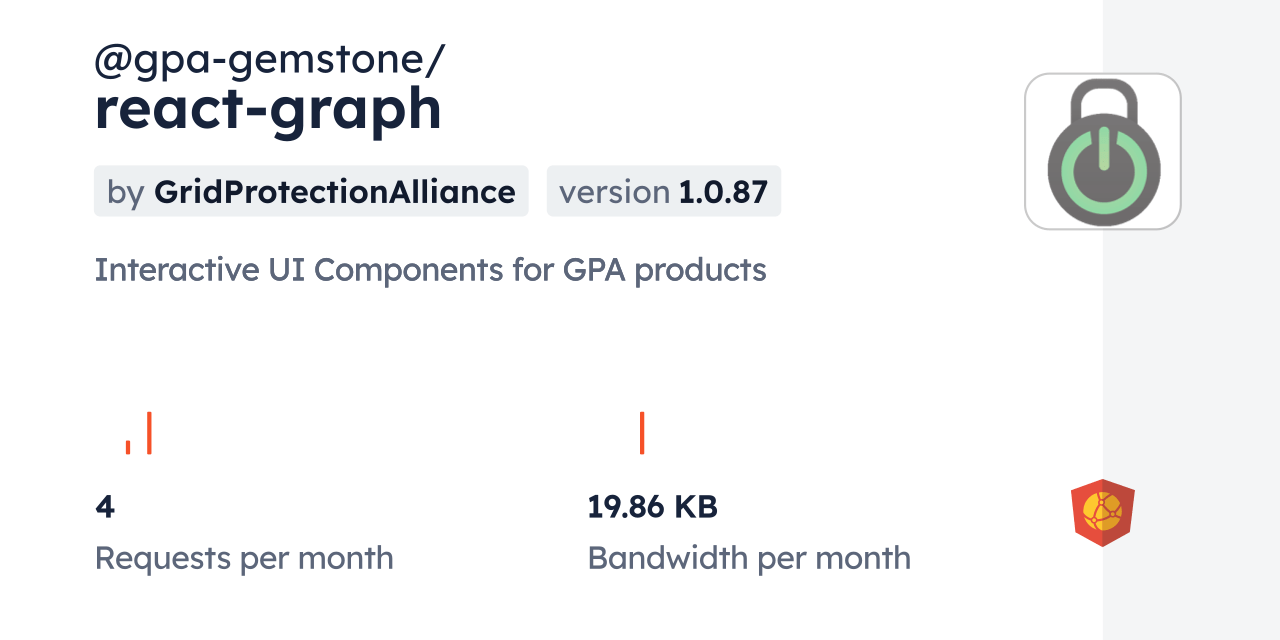Click the 19.86 KB bandwidth value

tap(653, 507)
